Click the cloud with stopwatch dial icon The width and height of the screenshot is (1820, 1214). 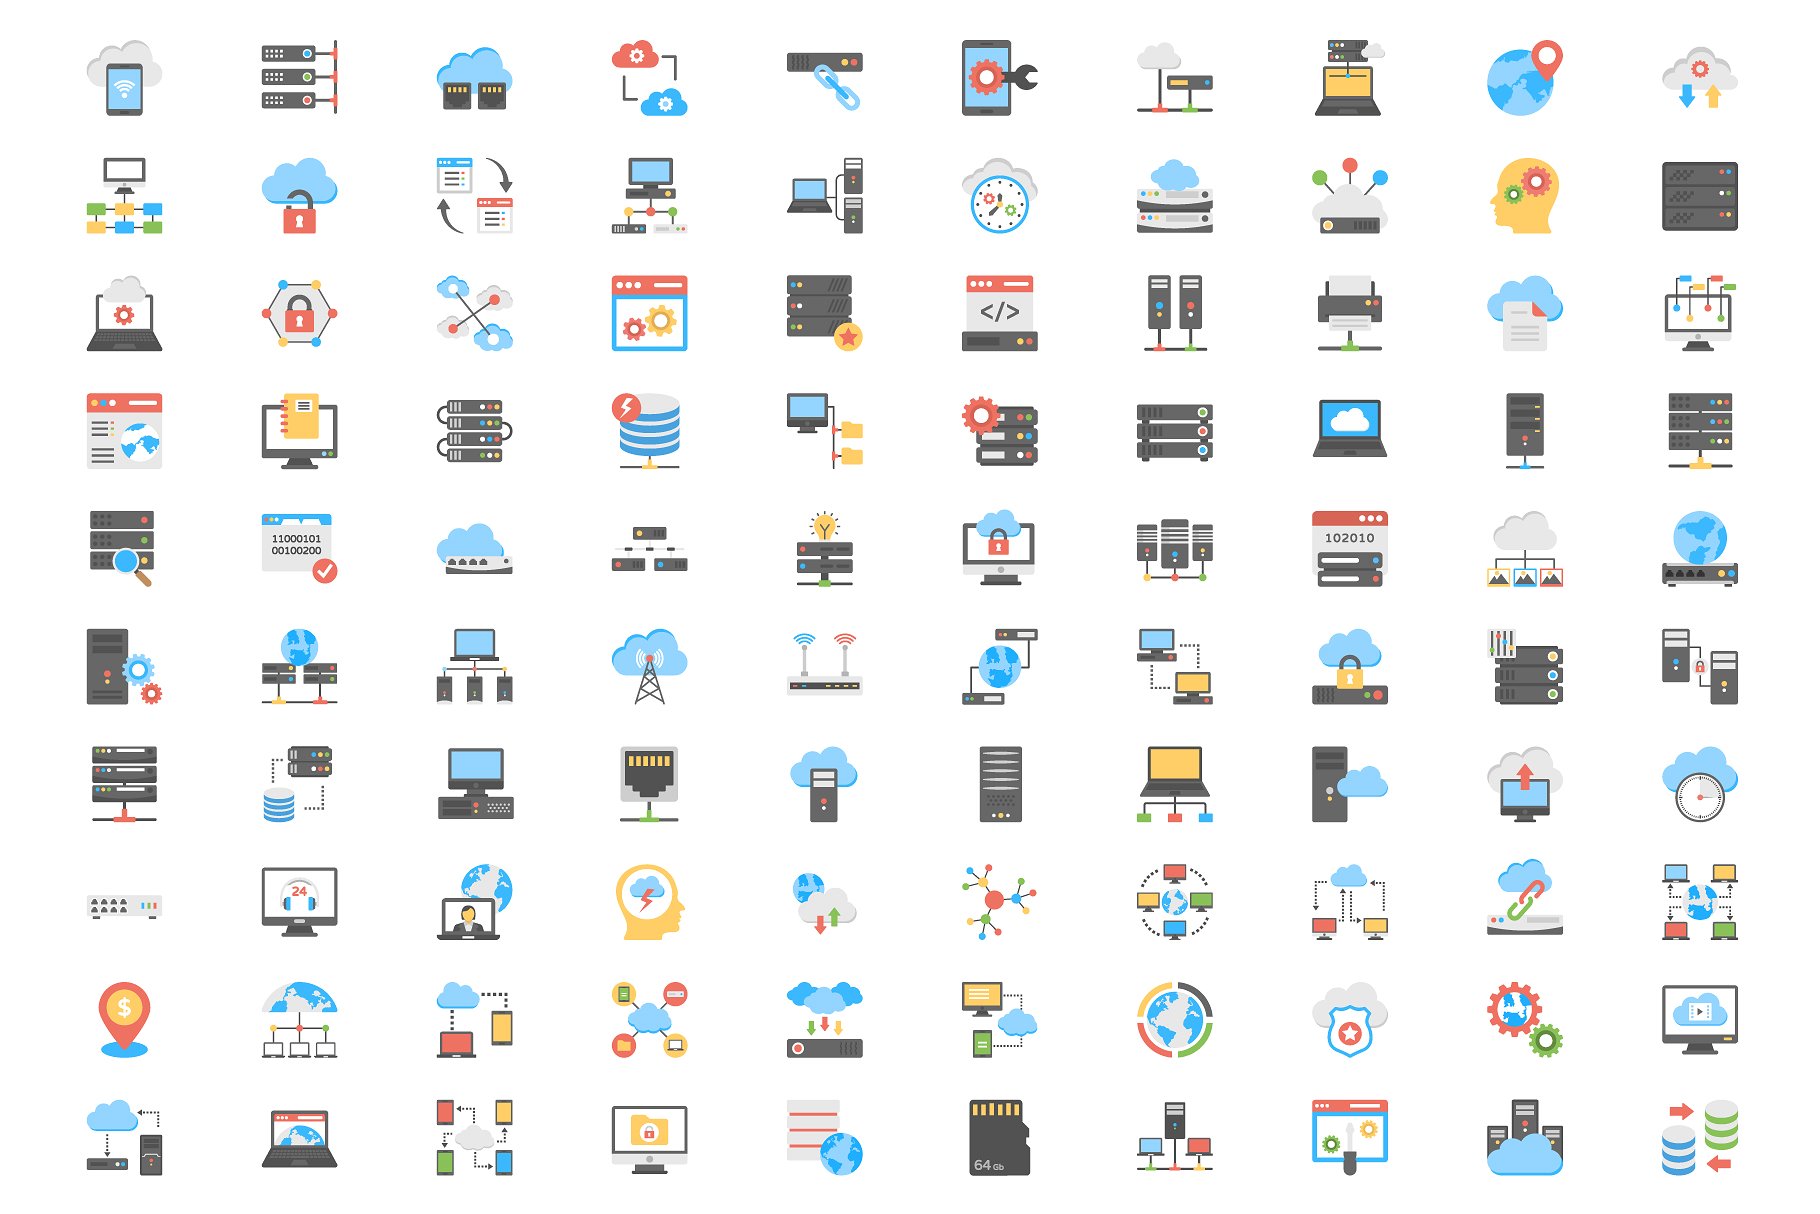[x=1699, y=784]
